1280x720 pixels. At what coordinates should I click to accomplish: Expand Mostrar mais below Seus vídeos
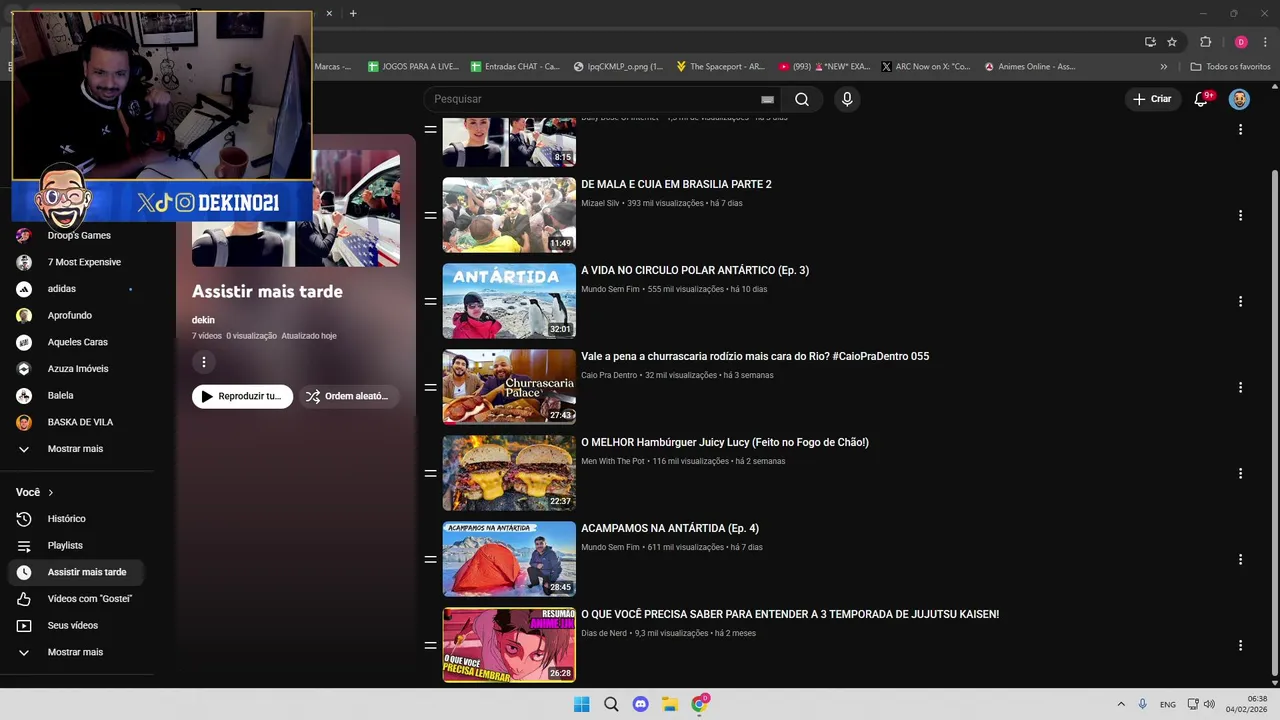coord(77,652)
